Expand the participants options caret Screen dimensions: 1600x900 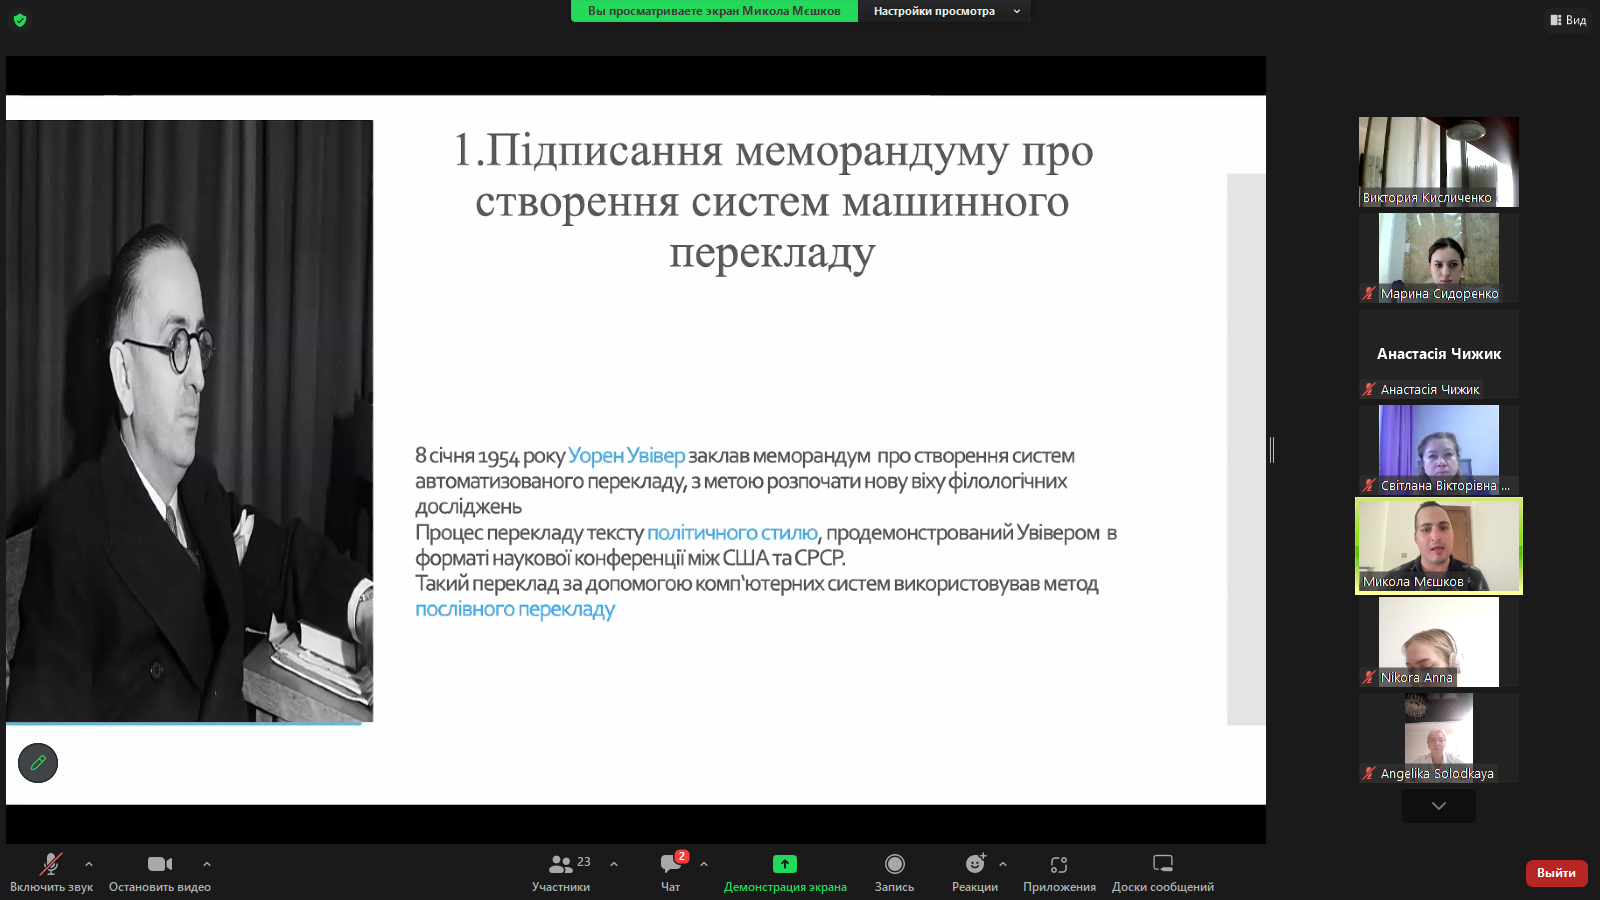[614, 864]
